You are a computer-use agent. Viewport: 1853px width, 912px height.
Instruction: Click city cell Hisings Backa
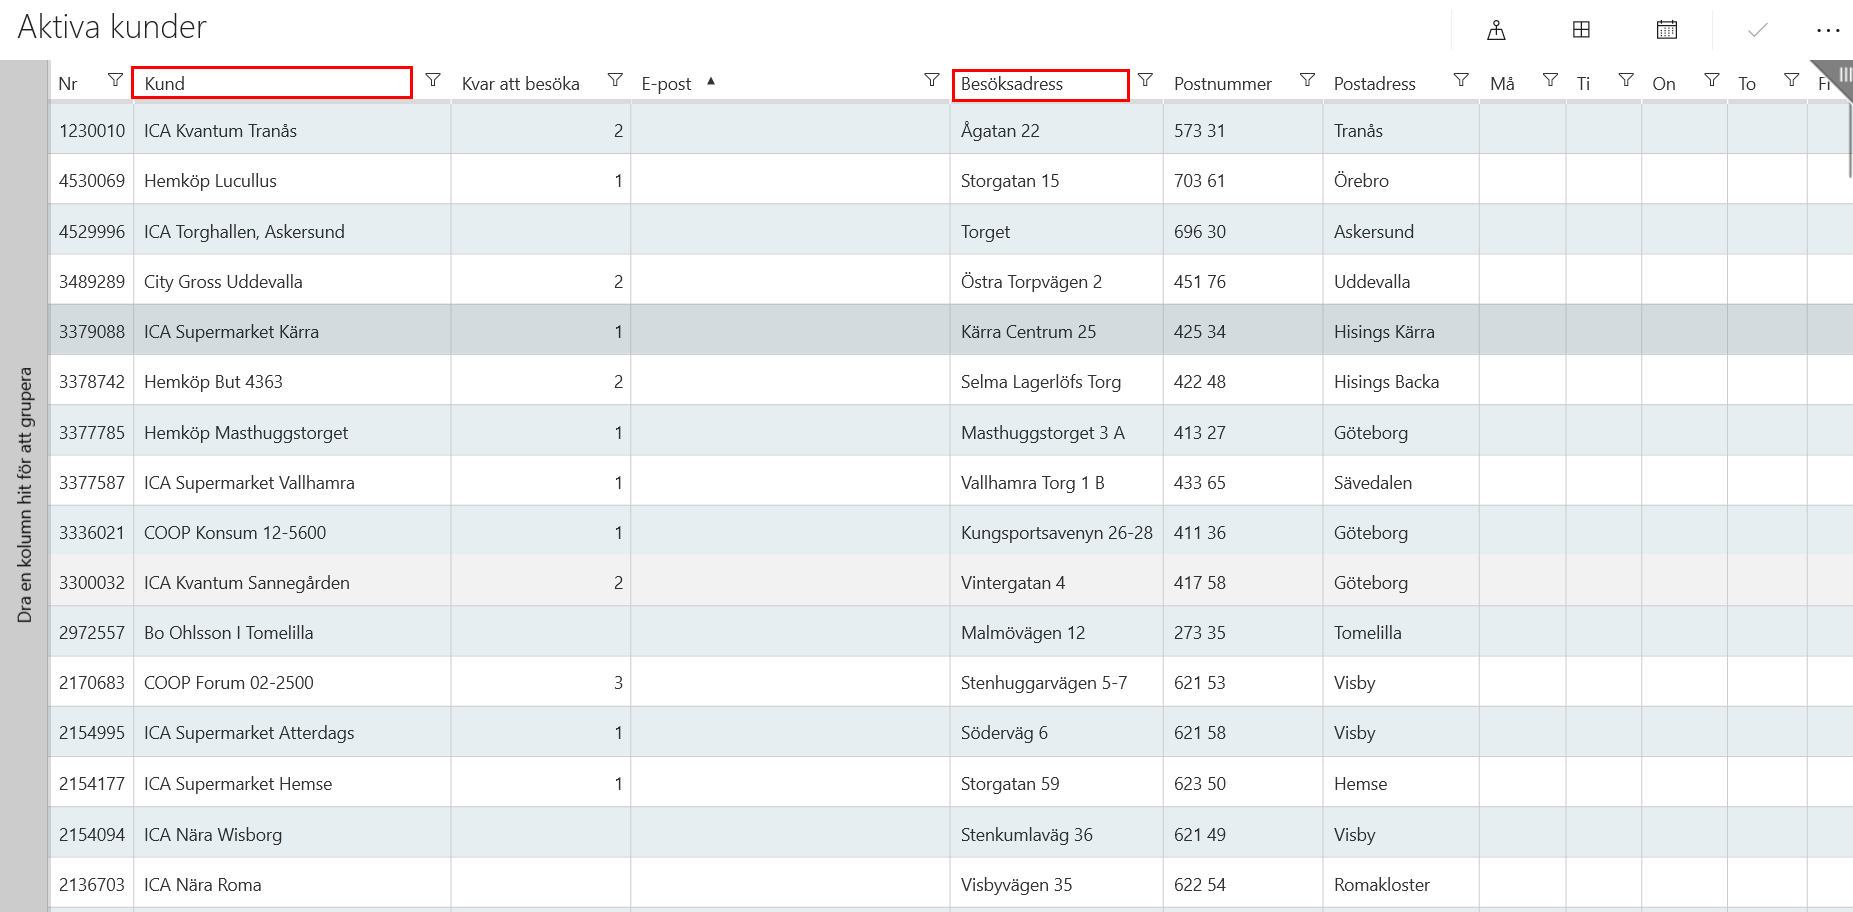[1386, 382]
